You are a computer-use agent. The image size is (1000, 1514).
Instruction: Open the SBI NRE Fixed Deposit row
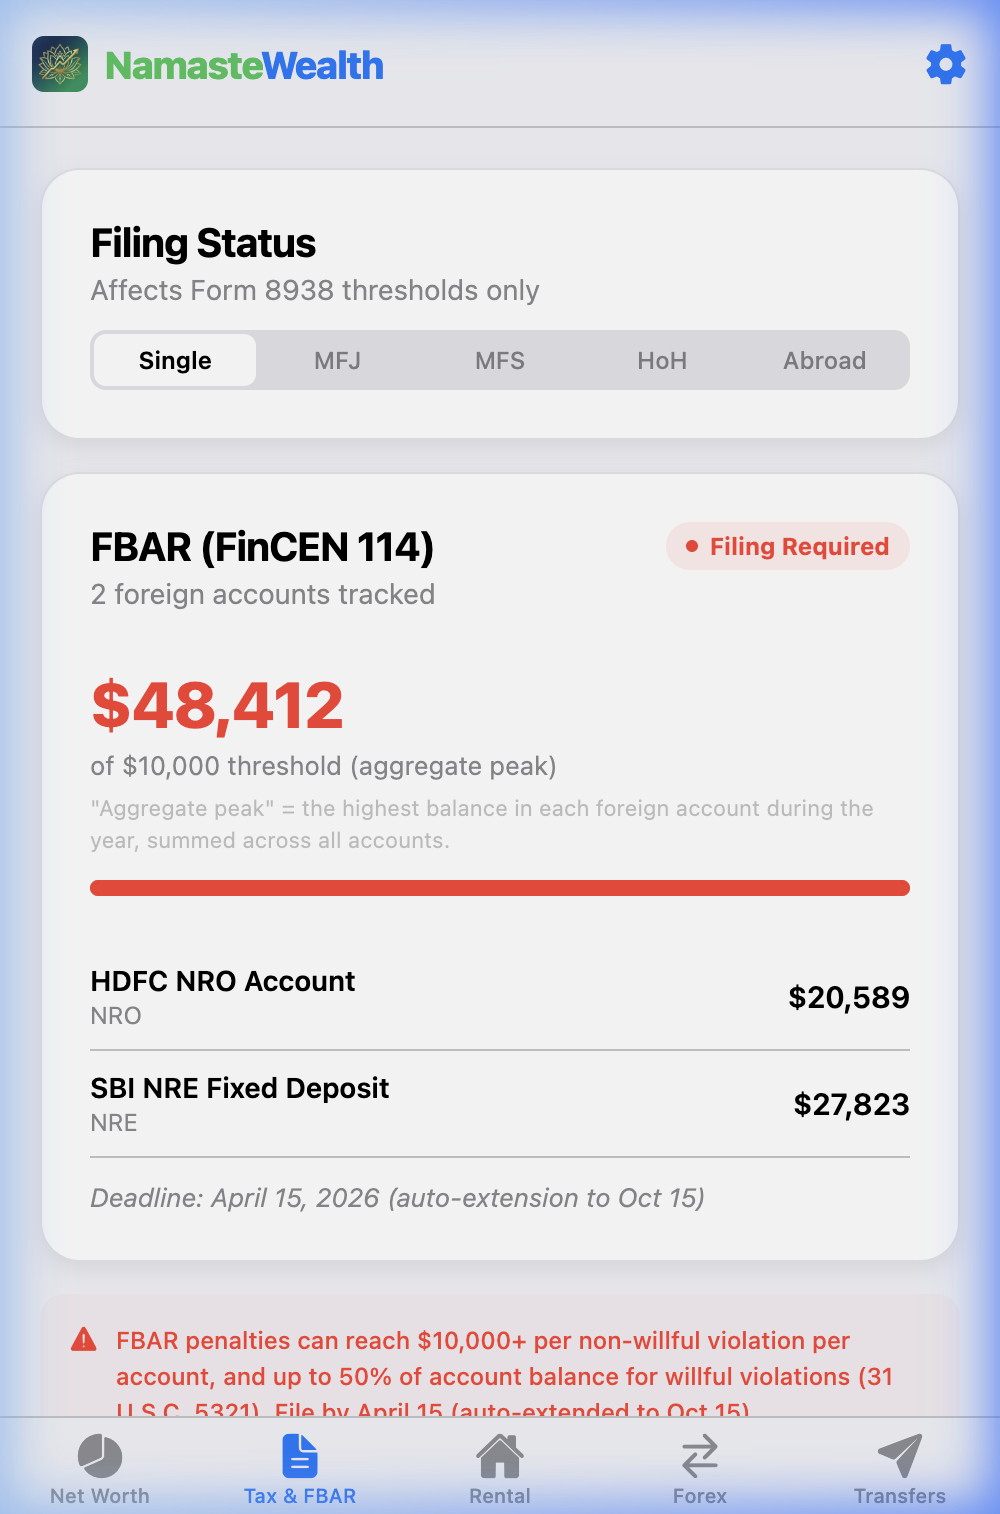(500, 1104)
